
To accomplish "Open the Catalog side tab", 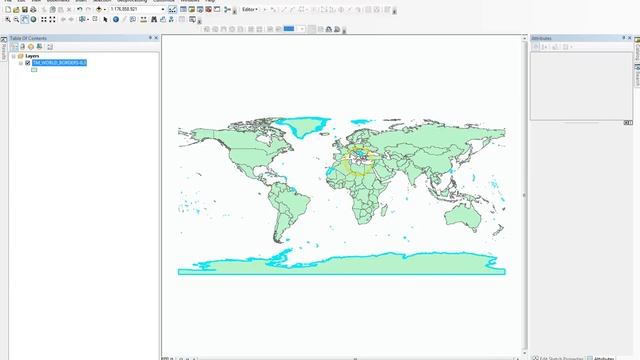I will point(637,49).
